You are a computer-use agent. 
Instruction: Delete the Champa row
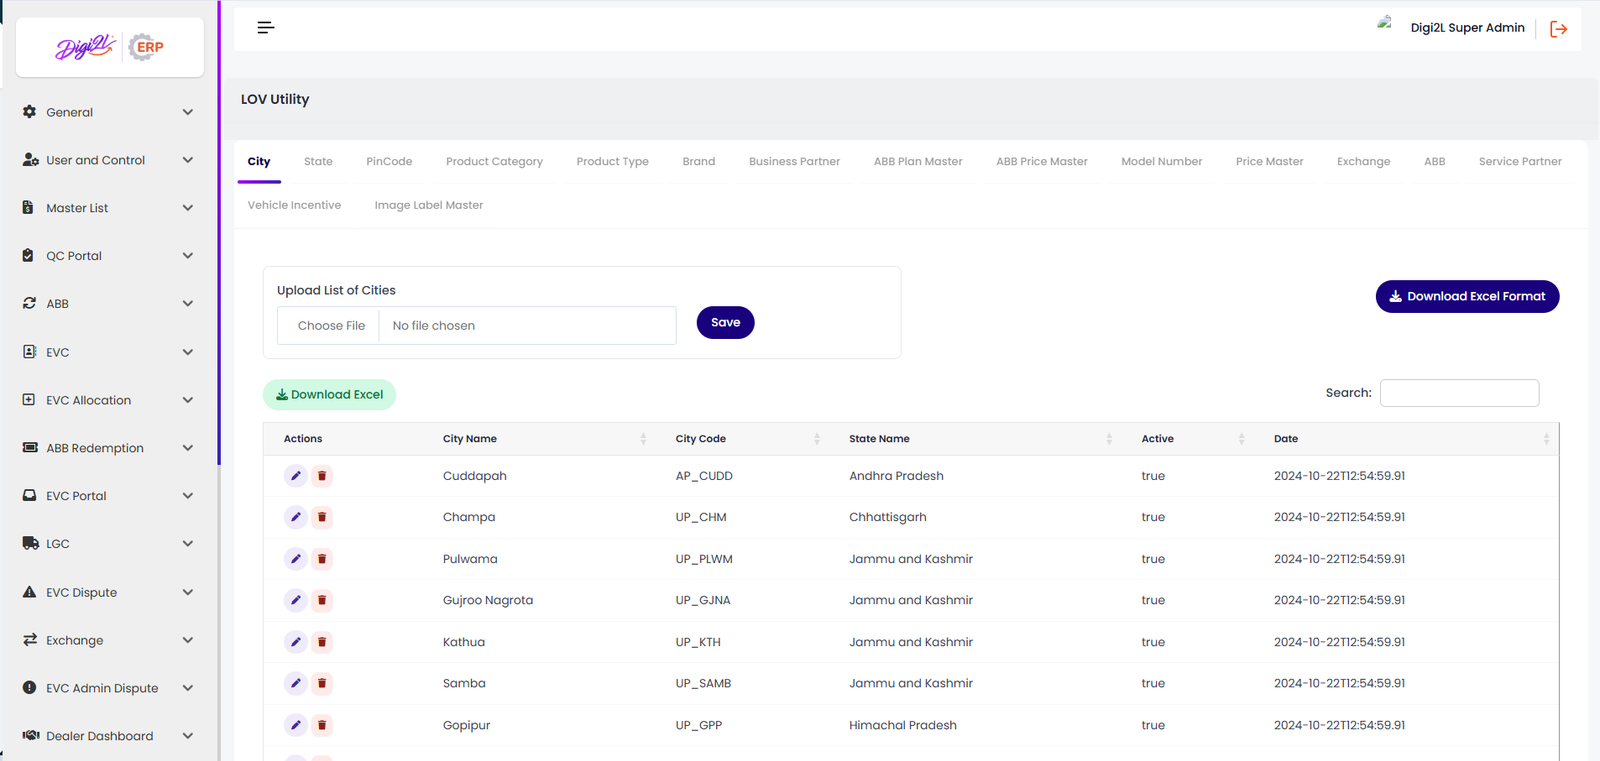(322, 517)
